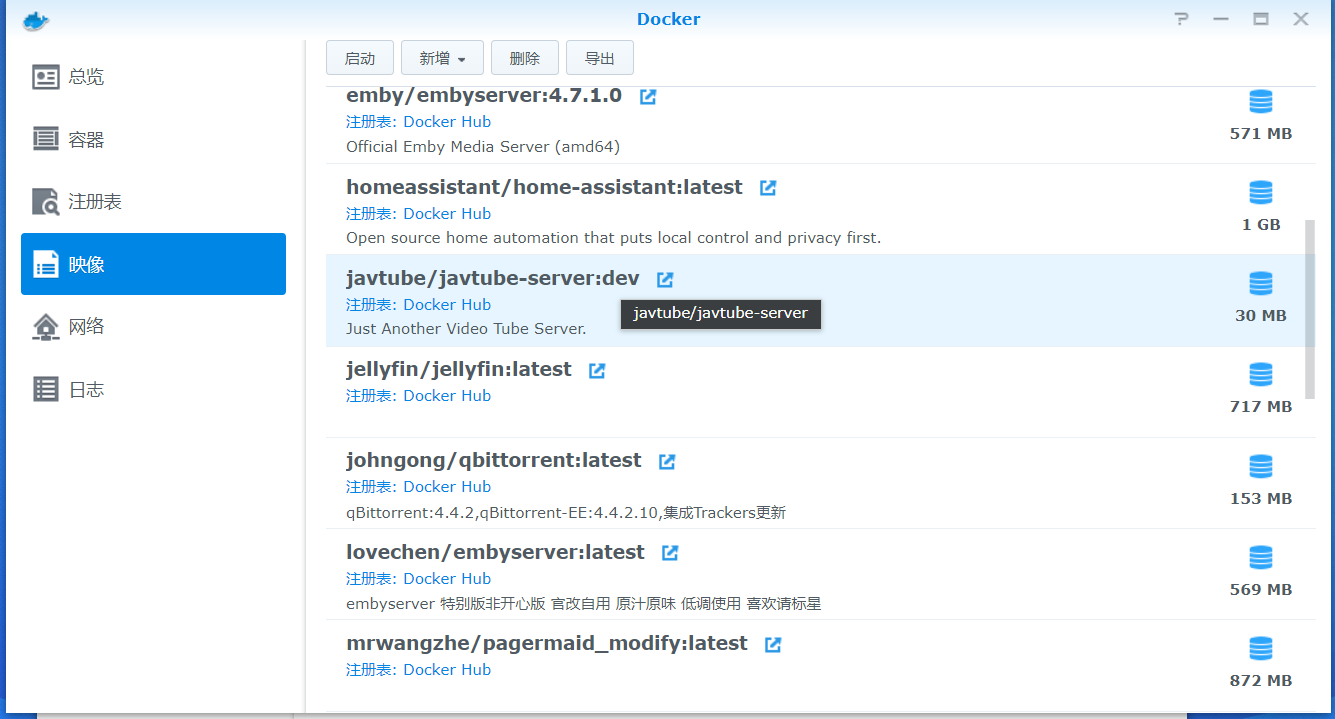Image resolution: width=1335 pixels, height=719 pixels.
Task: Click the 569 MB size value
Action: pyautogui.click(x=1261, y=590)
